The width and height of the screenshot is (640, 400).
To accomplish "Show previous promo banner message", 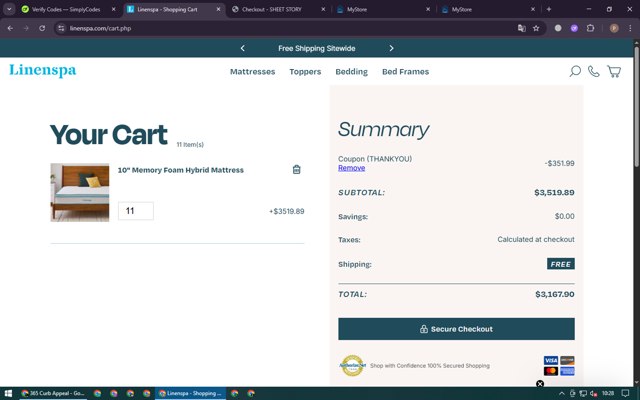I will tap(242, 48).
